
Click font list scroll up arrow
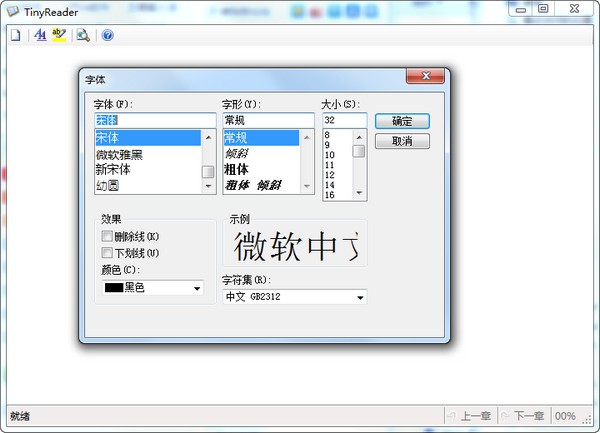pyautogui.click(x=209, y=137)
